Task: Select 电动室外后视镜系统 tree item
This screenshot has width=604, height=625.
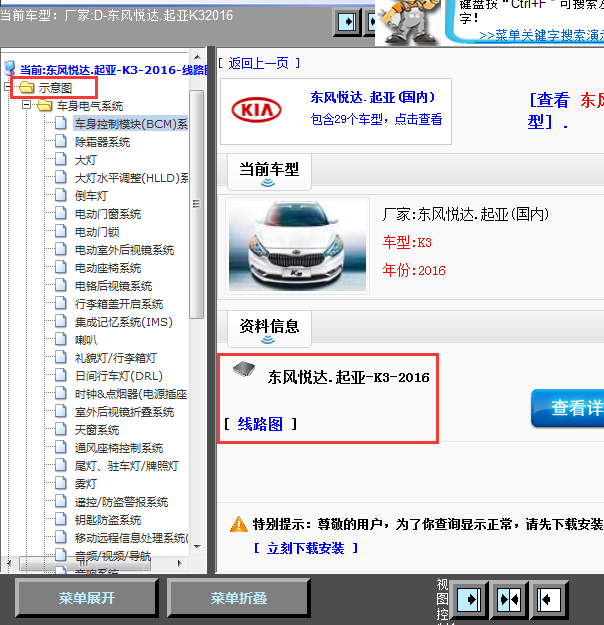Action: 124,250
